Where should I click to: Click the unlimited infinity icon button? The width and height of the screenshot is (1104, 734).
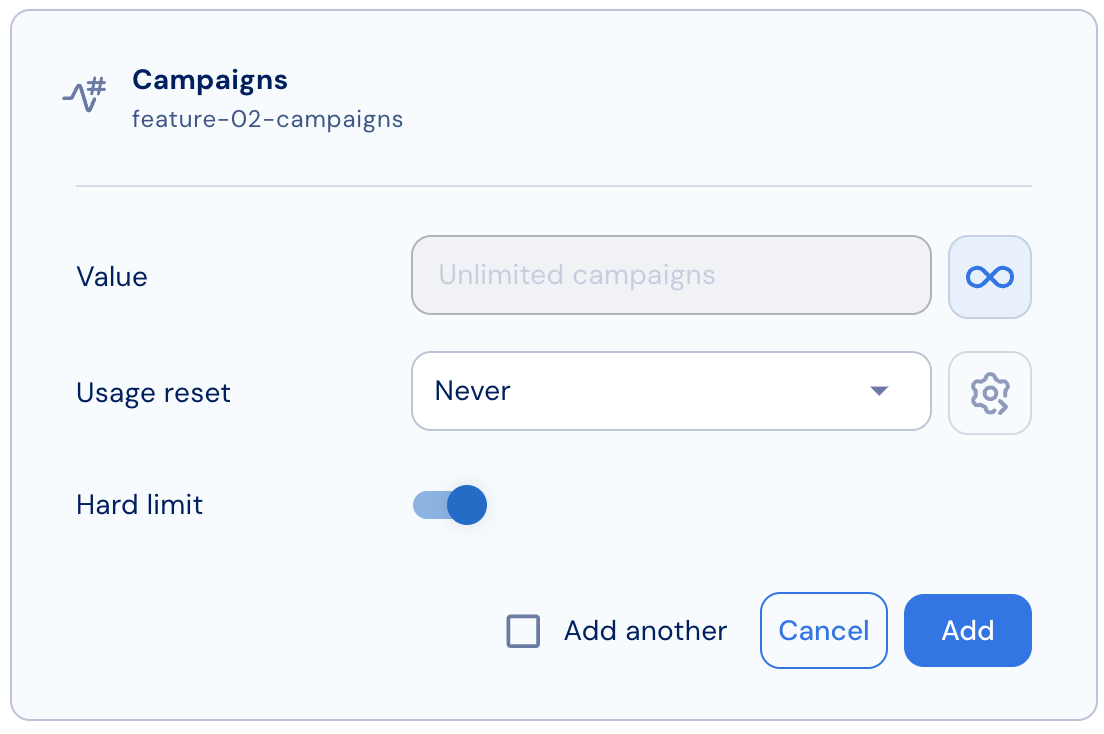[x=989, y=277]
